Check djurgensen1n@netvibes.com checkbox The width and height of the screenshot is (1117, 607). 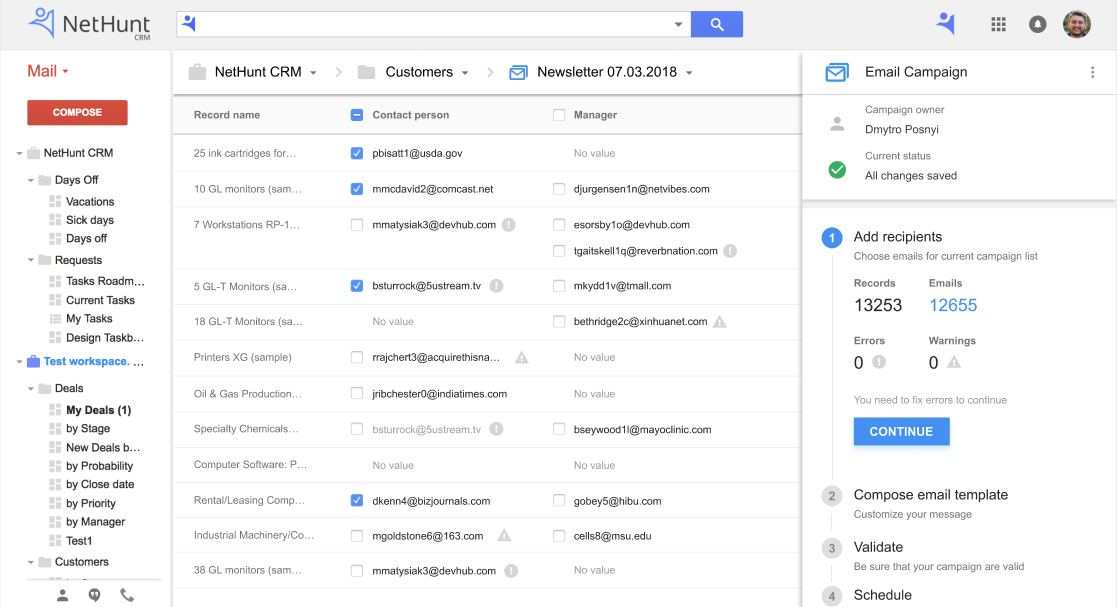coord(559,189)
